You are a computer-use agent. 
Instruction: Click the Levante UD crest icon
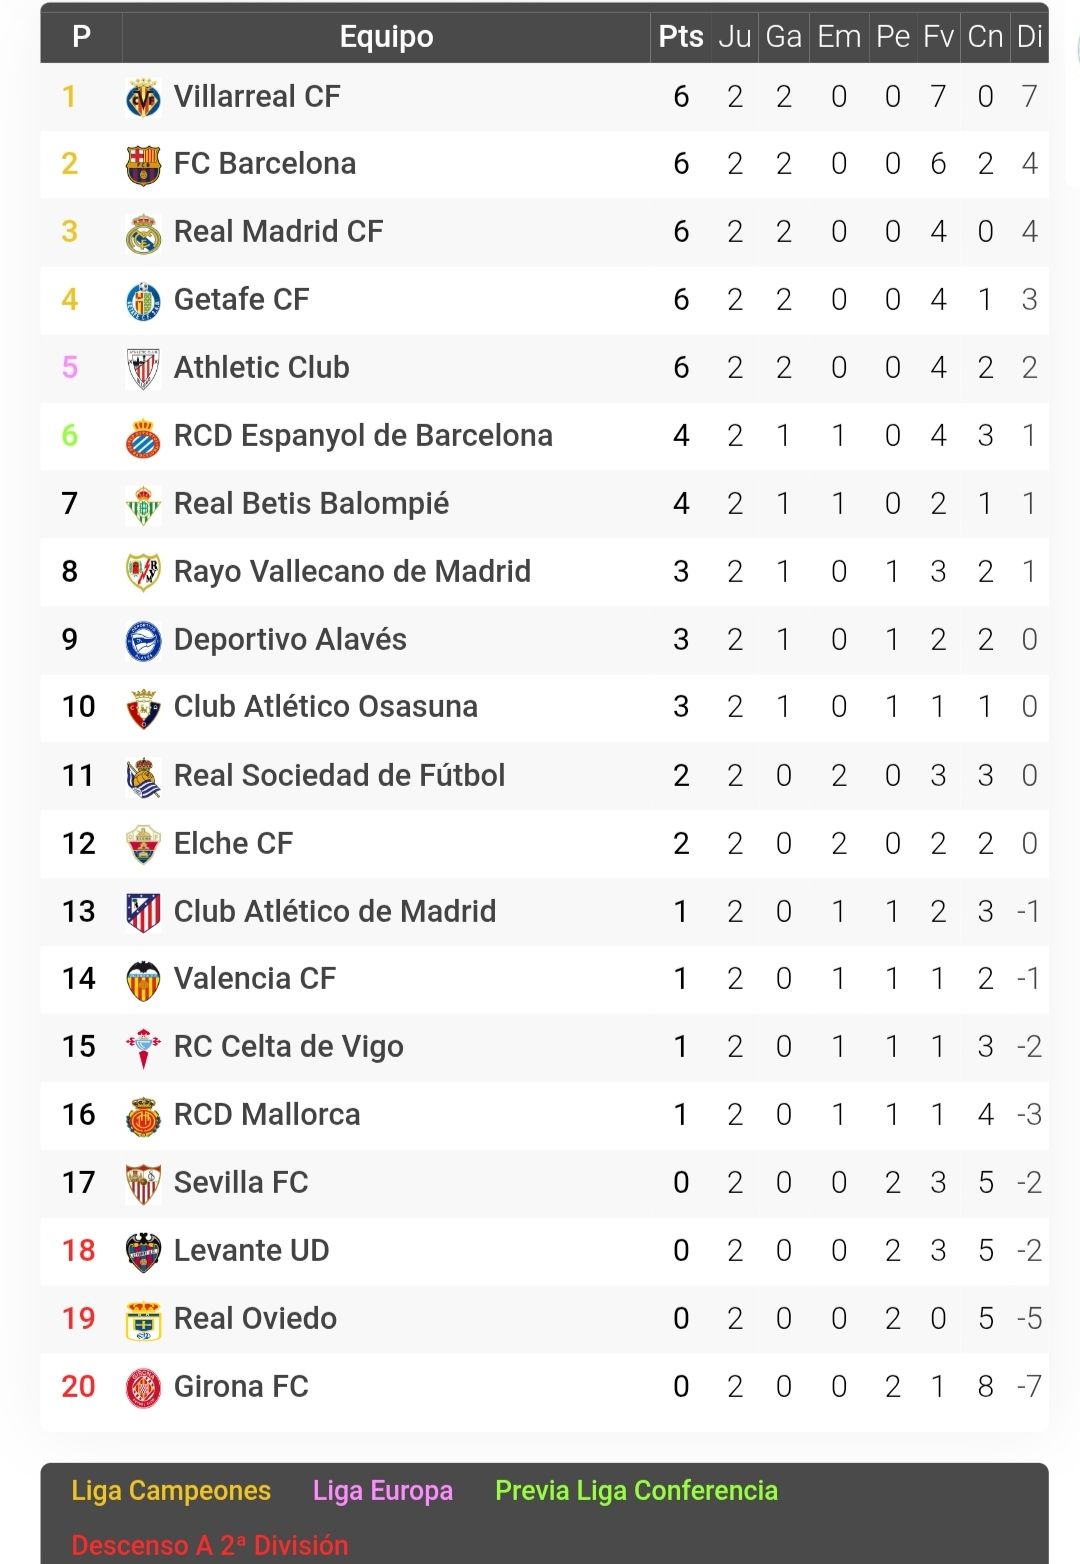pyautogui.click(x=143, y=1251)
